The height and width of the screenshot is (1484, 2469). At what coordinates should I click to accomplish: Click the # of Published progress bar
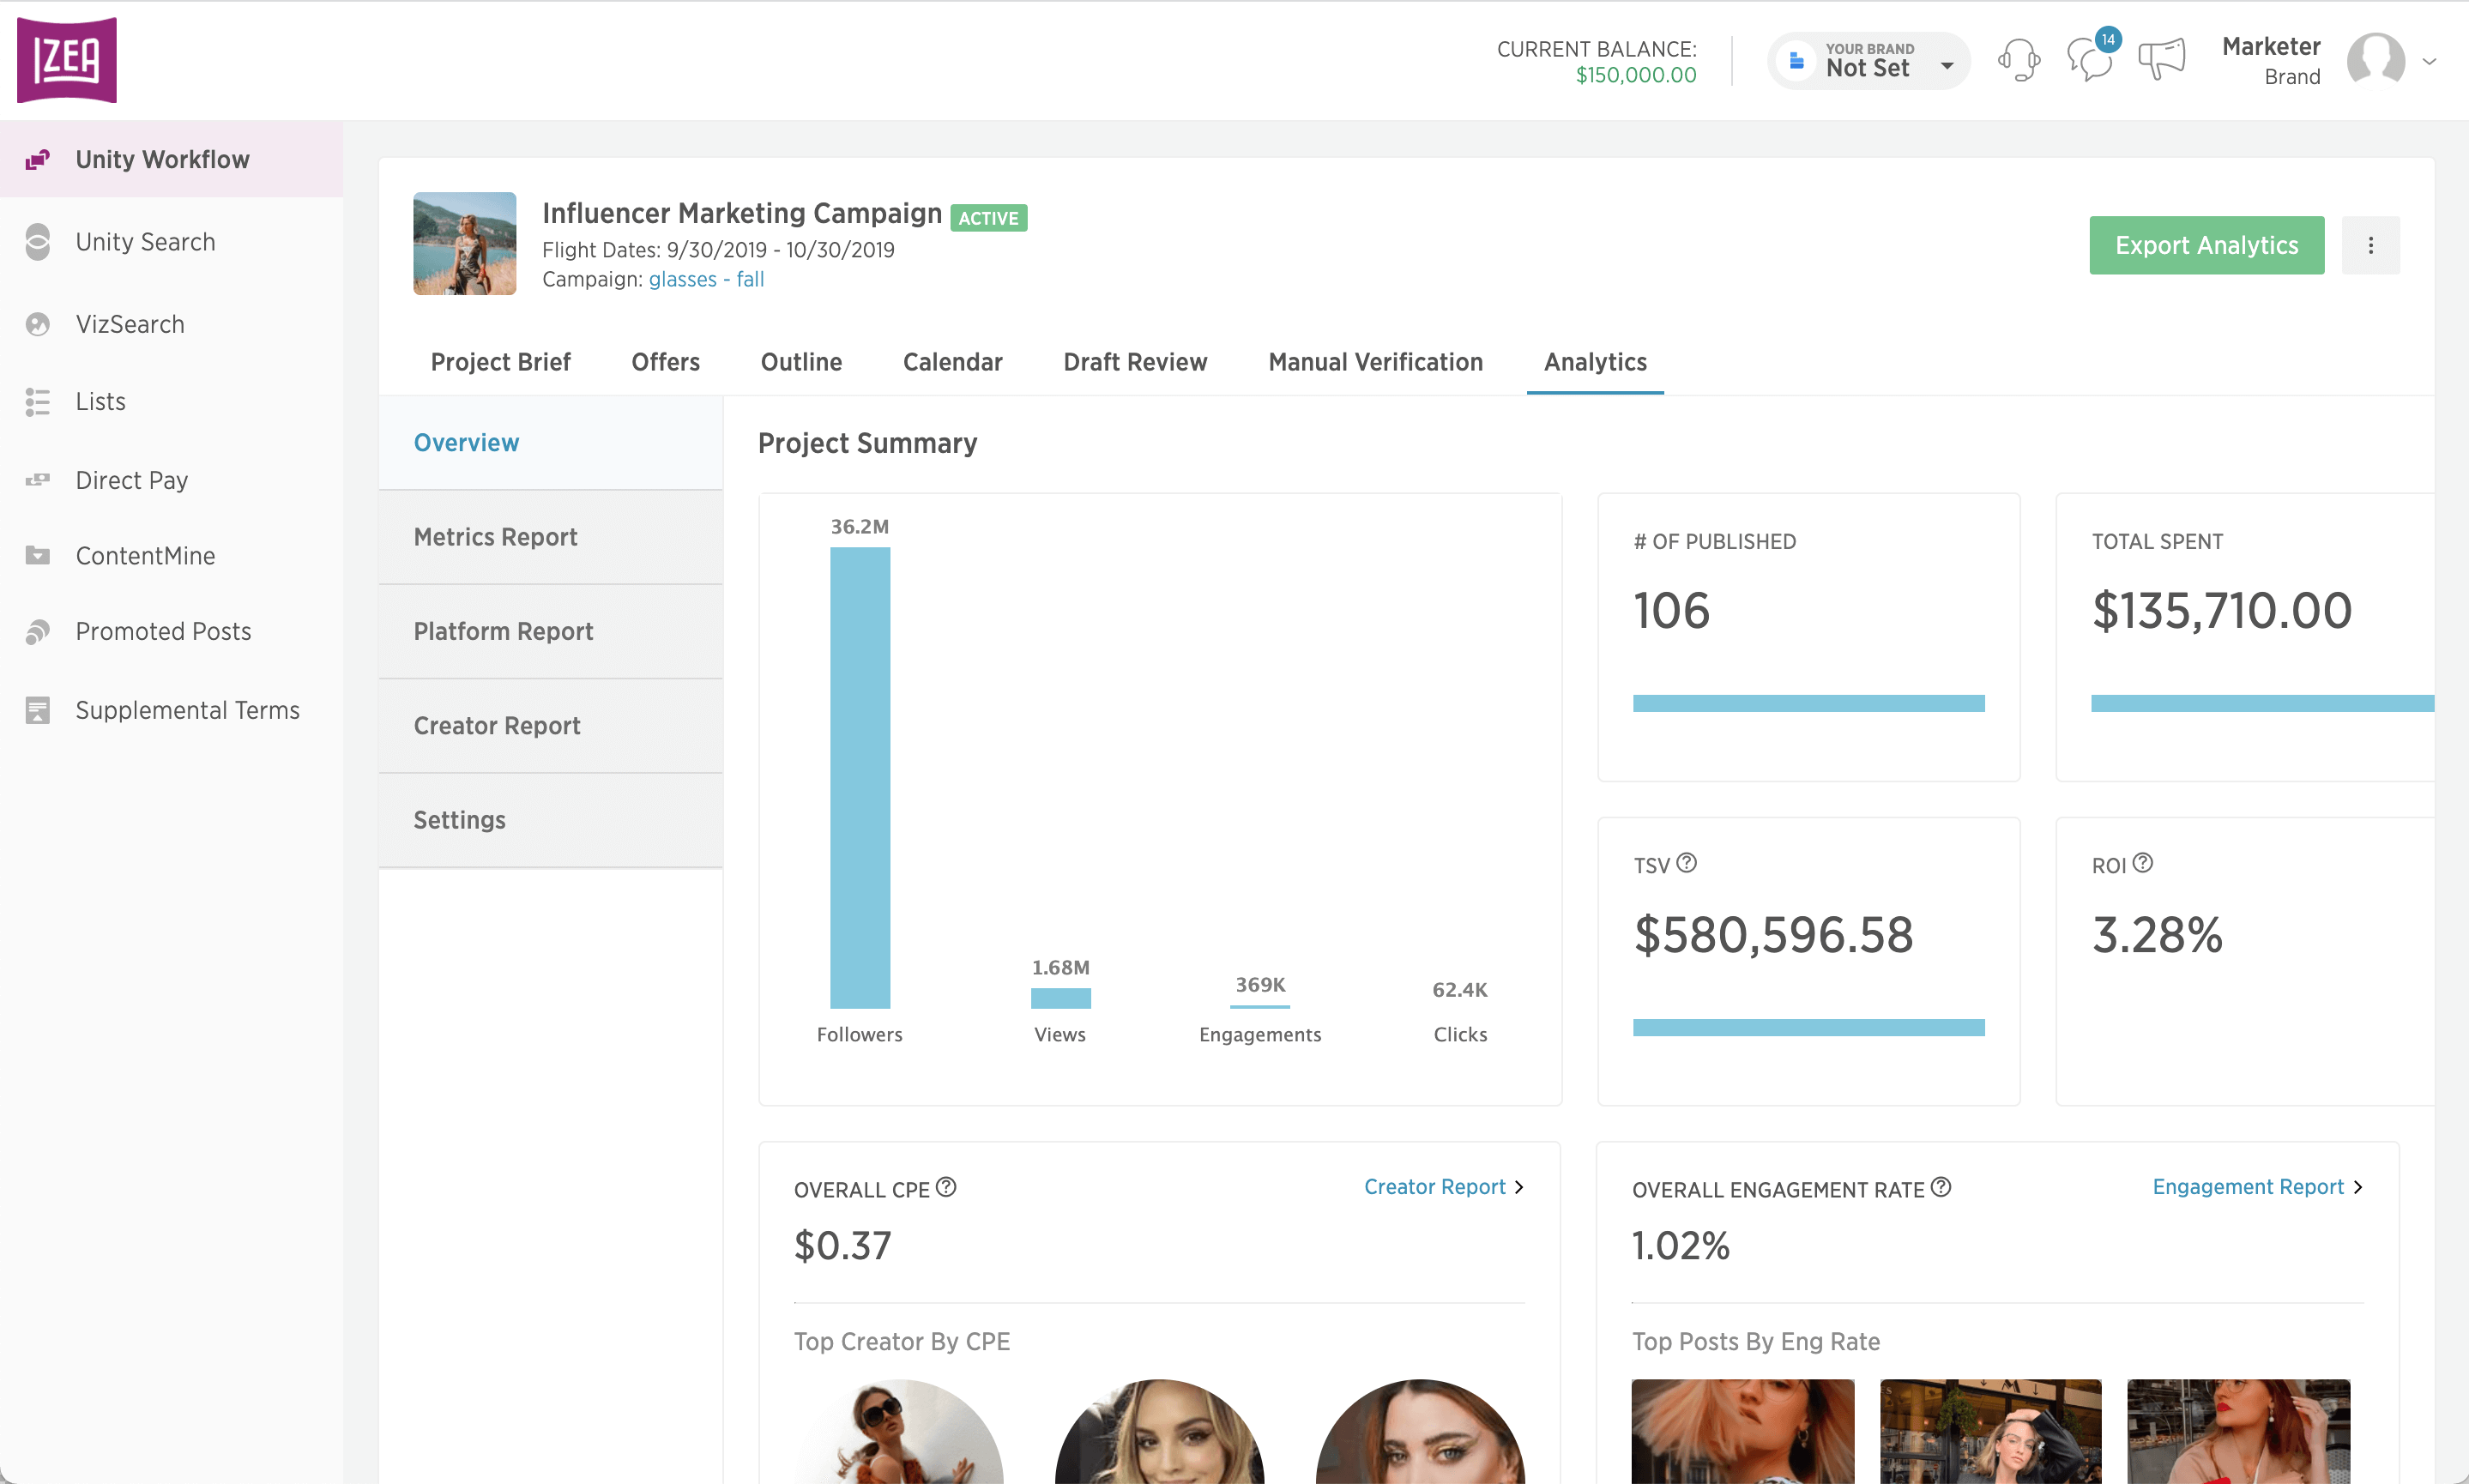point(1808,703)
